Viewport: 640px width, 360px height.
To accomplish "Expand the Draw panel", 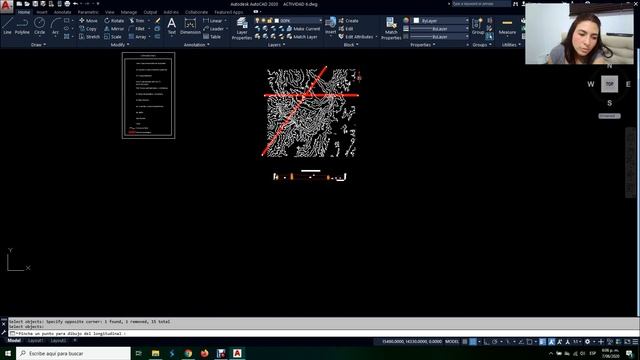I will pos(38,45).
